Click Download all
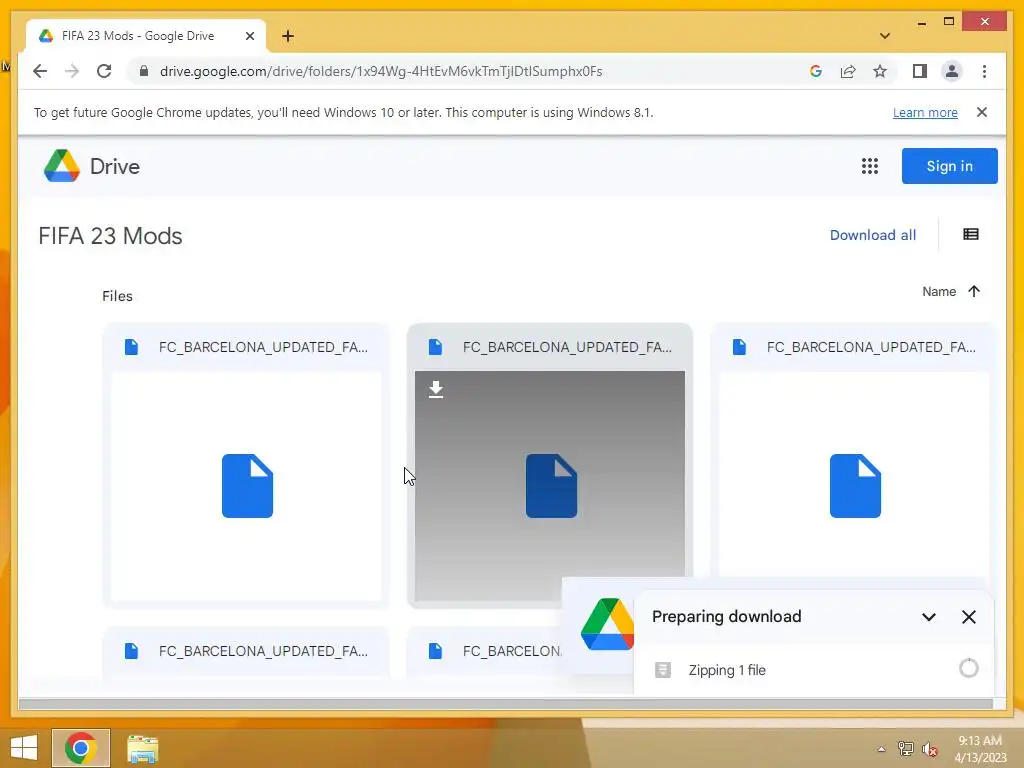Image resolution: width=1024 pixels, height=768 pixels. (872, 235)
